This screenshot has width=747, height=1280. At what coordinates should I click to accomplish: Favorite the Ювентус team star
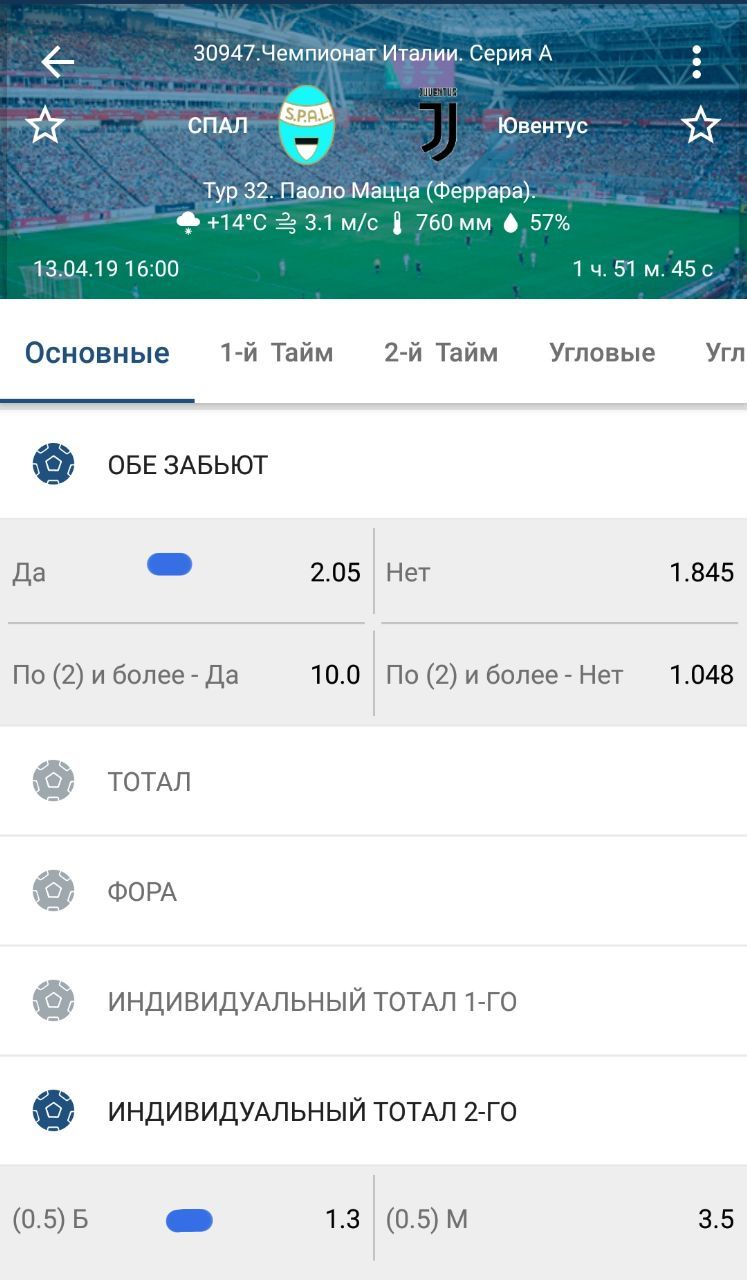[700, 126]
